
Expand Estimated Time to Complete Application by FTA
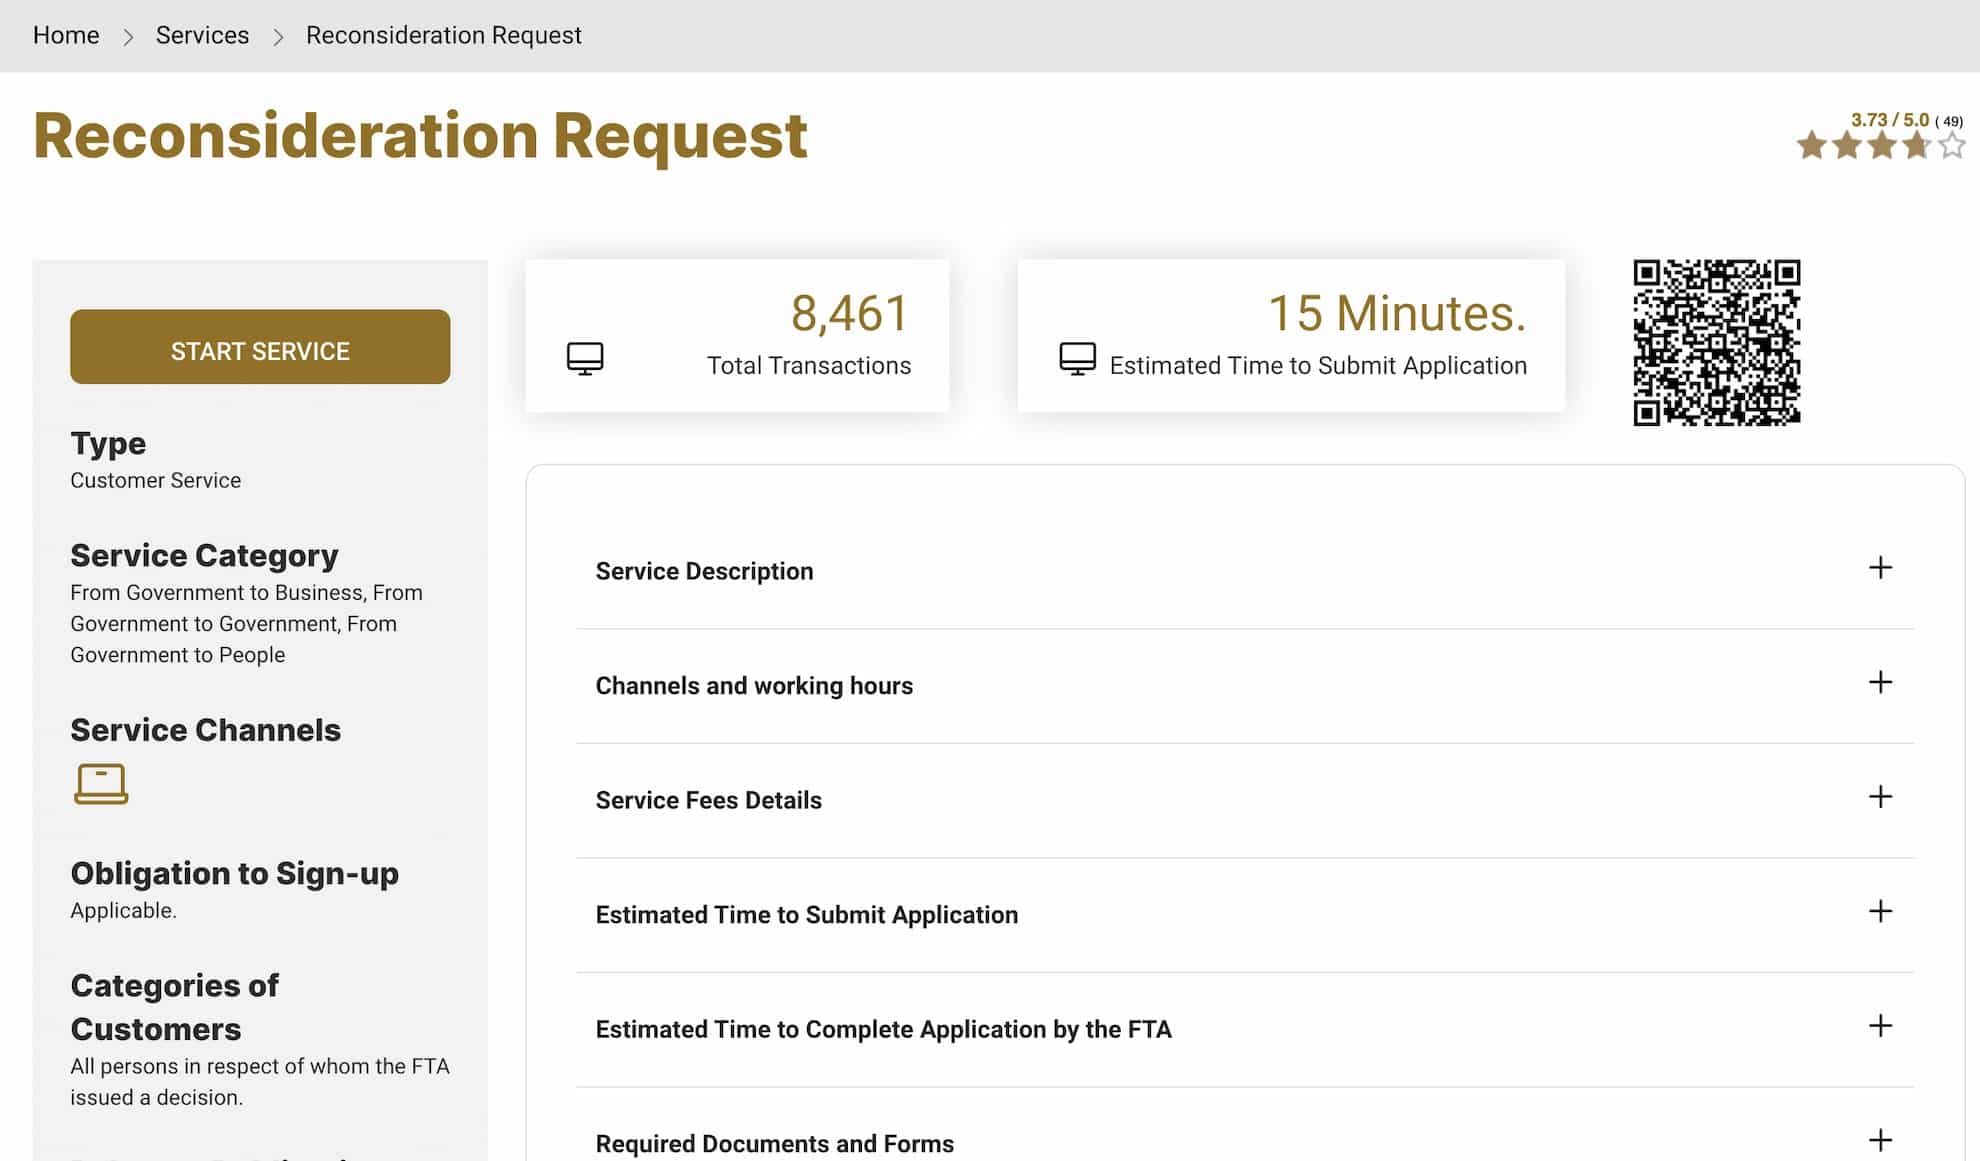(x=1244, y=1029)
